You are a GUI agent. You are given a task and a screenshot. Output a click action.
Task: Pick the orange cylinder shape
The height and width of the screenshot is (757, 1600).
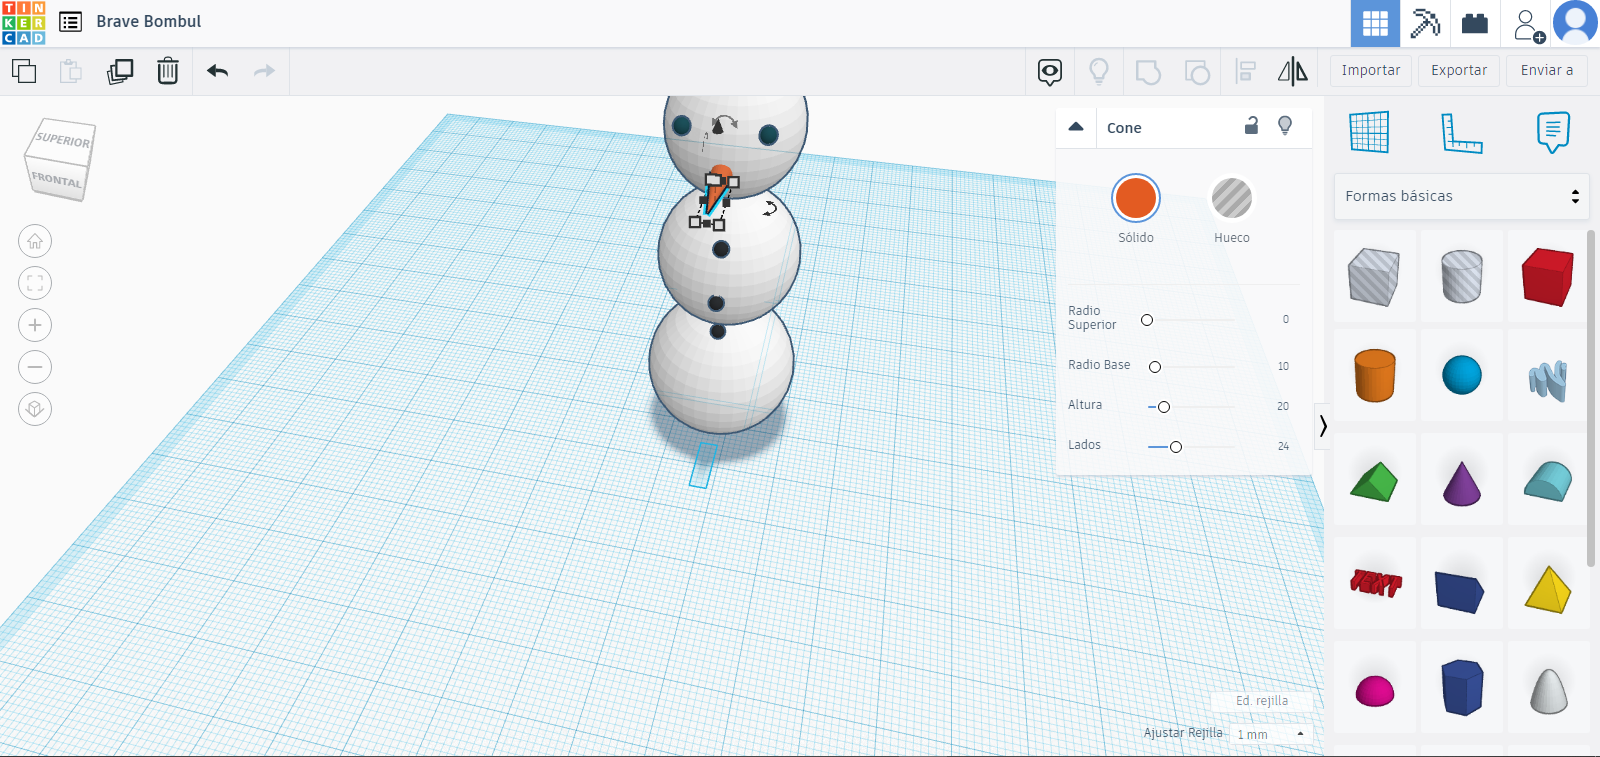coord(1375,376)
